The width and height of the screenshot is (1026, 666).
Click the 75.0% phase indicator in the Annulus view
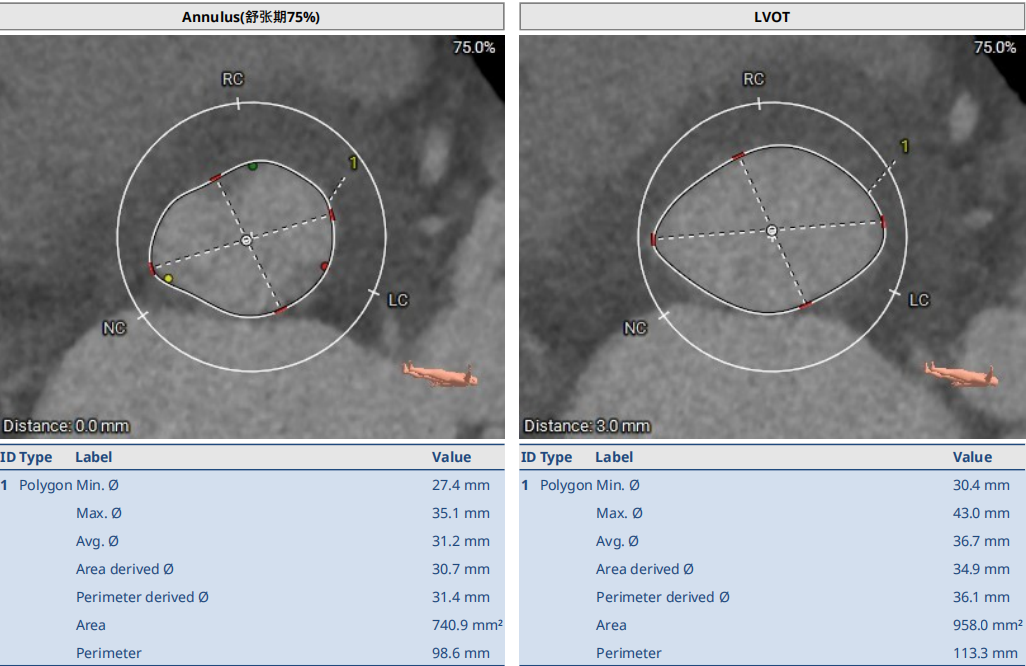tap(474, 47)
